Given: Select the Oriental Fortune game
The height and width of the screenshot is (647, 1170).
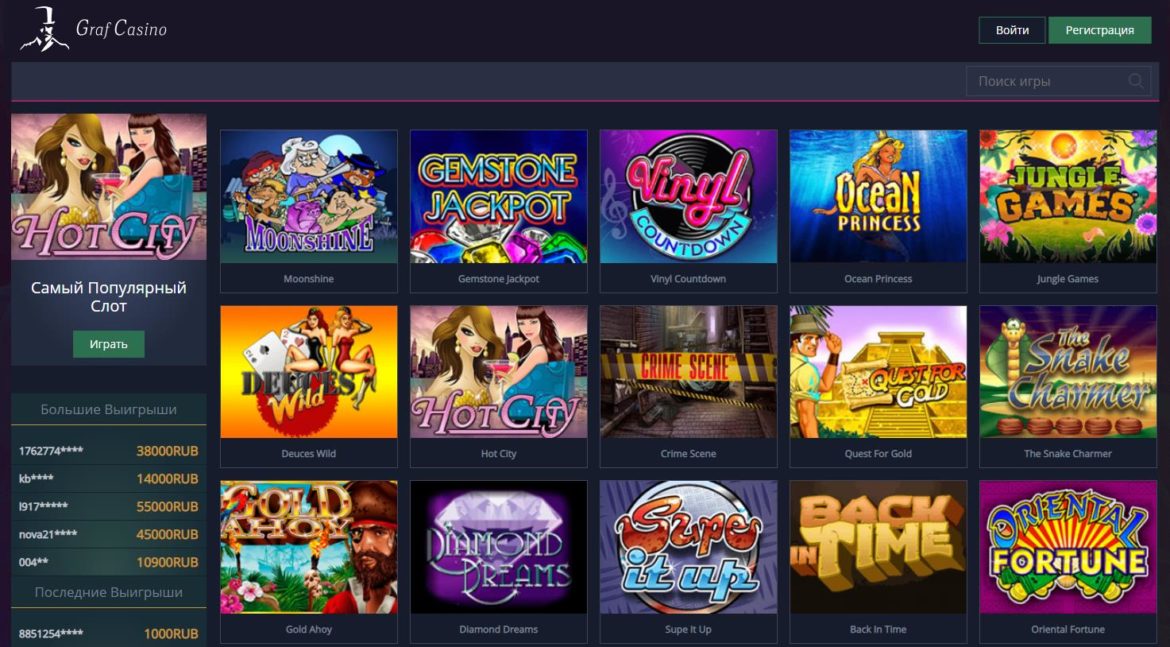Looking at the screenshot, I should (1068, 547).
